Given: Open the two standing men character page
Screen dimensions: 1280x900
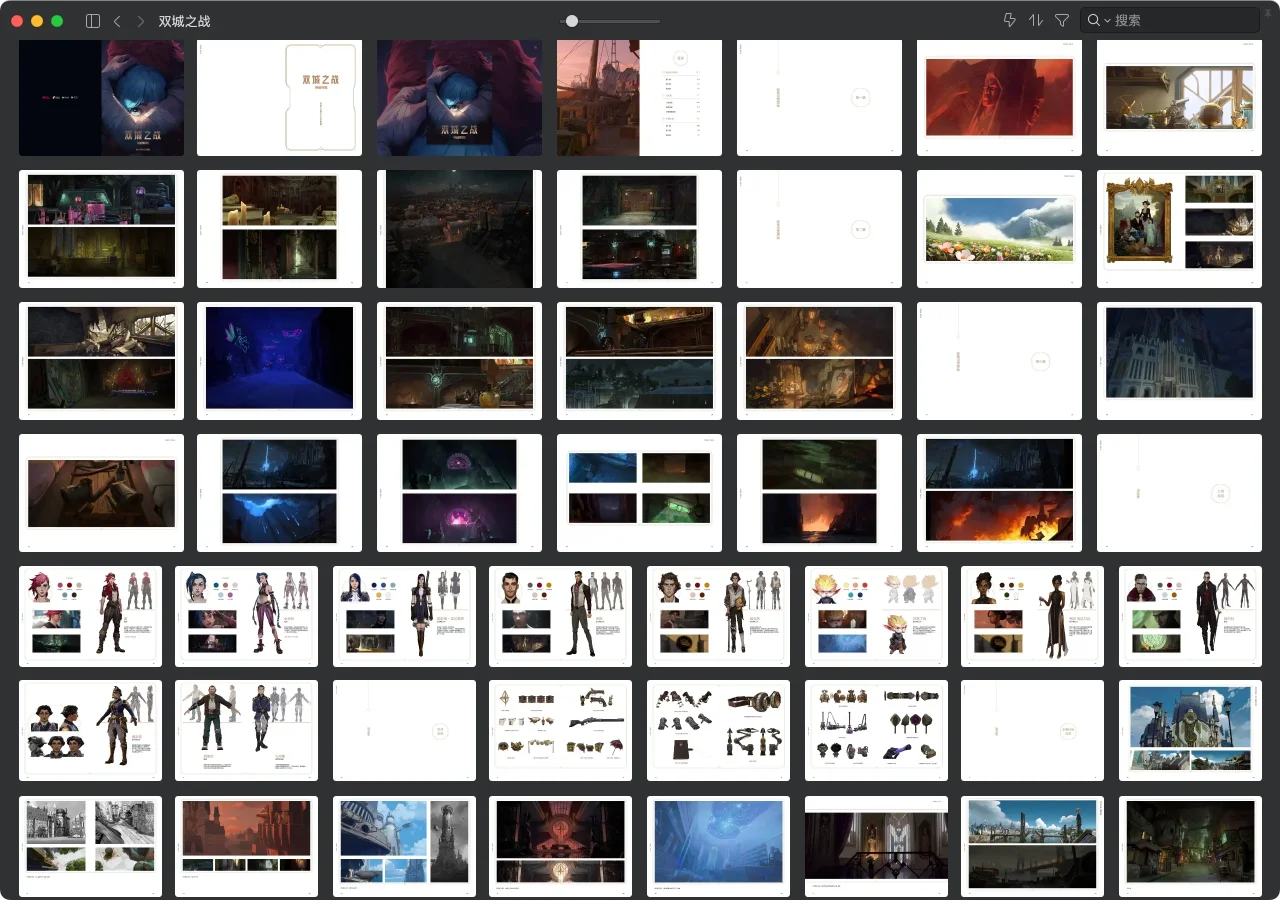Looking at the screenshot, I should [246, 731].
